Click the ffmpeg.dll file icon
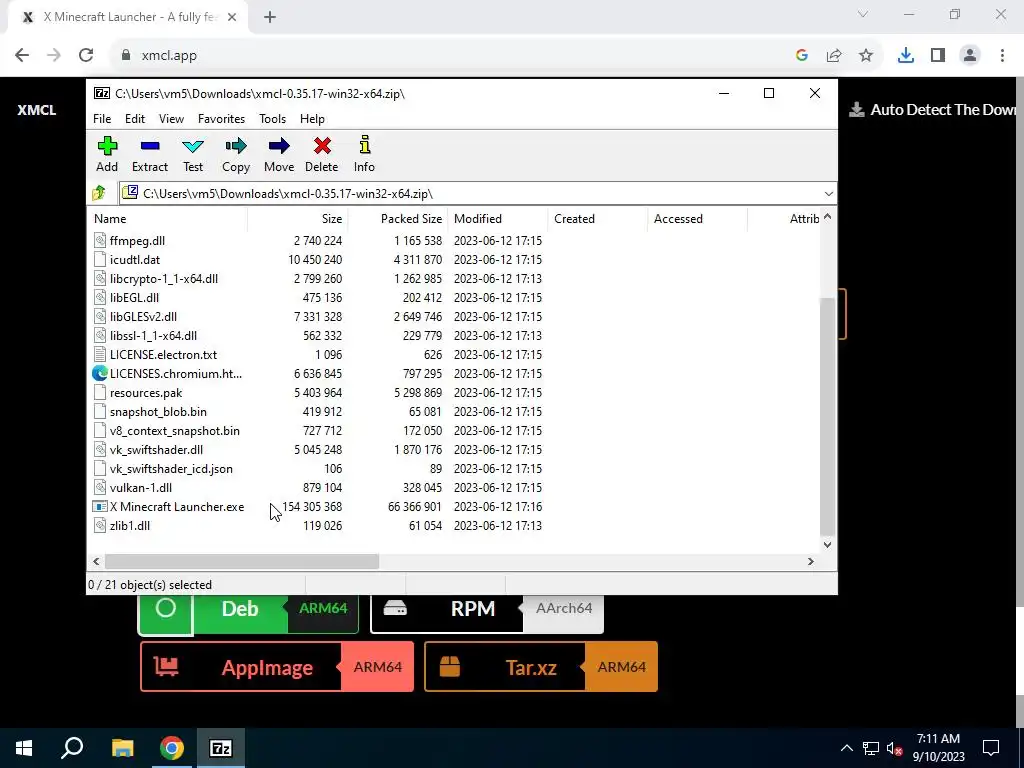 (99, 240)
